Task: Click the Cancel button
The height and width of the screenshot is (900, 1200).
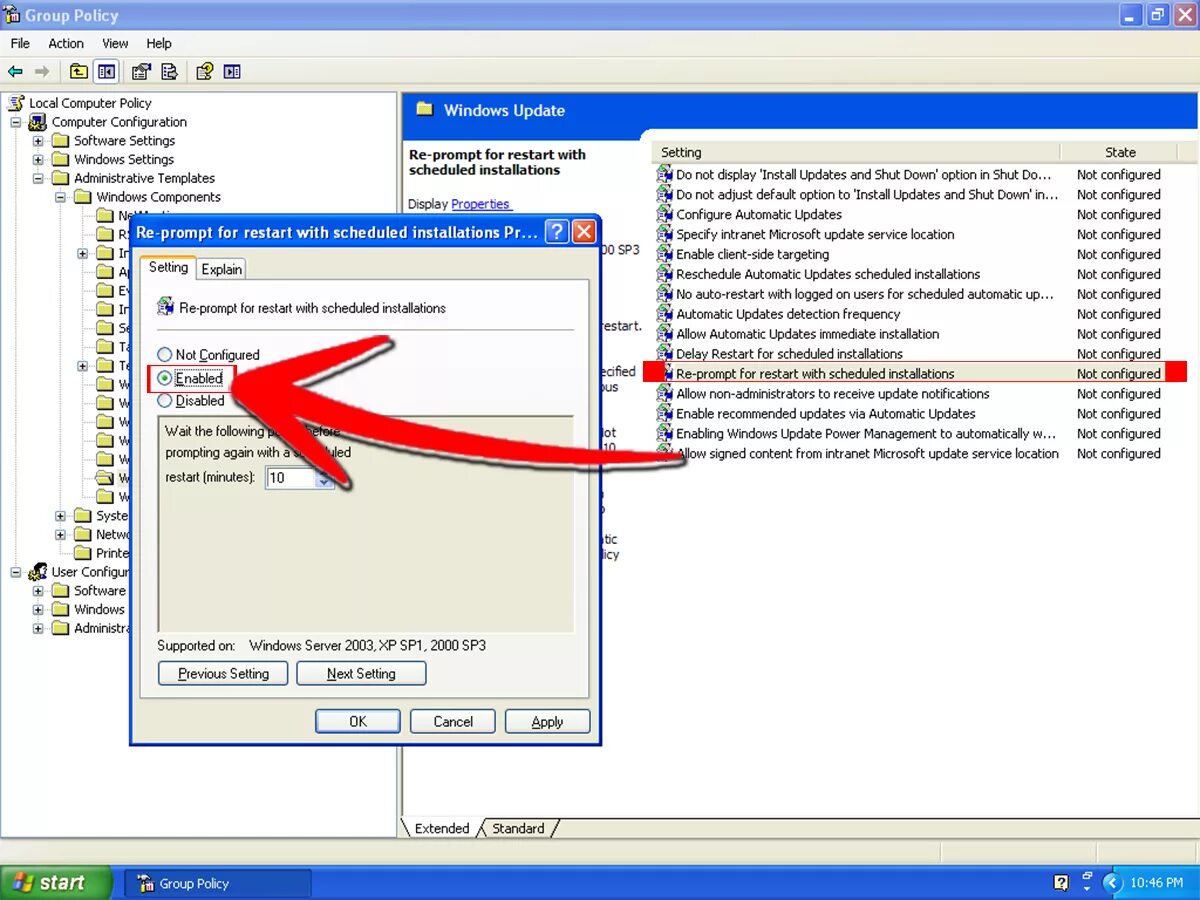Action: [x=453, y=721]
